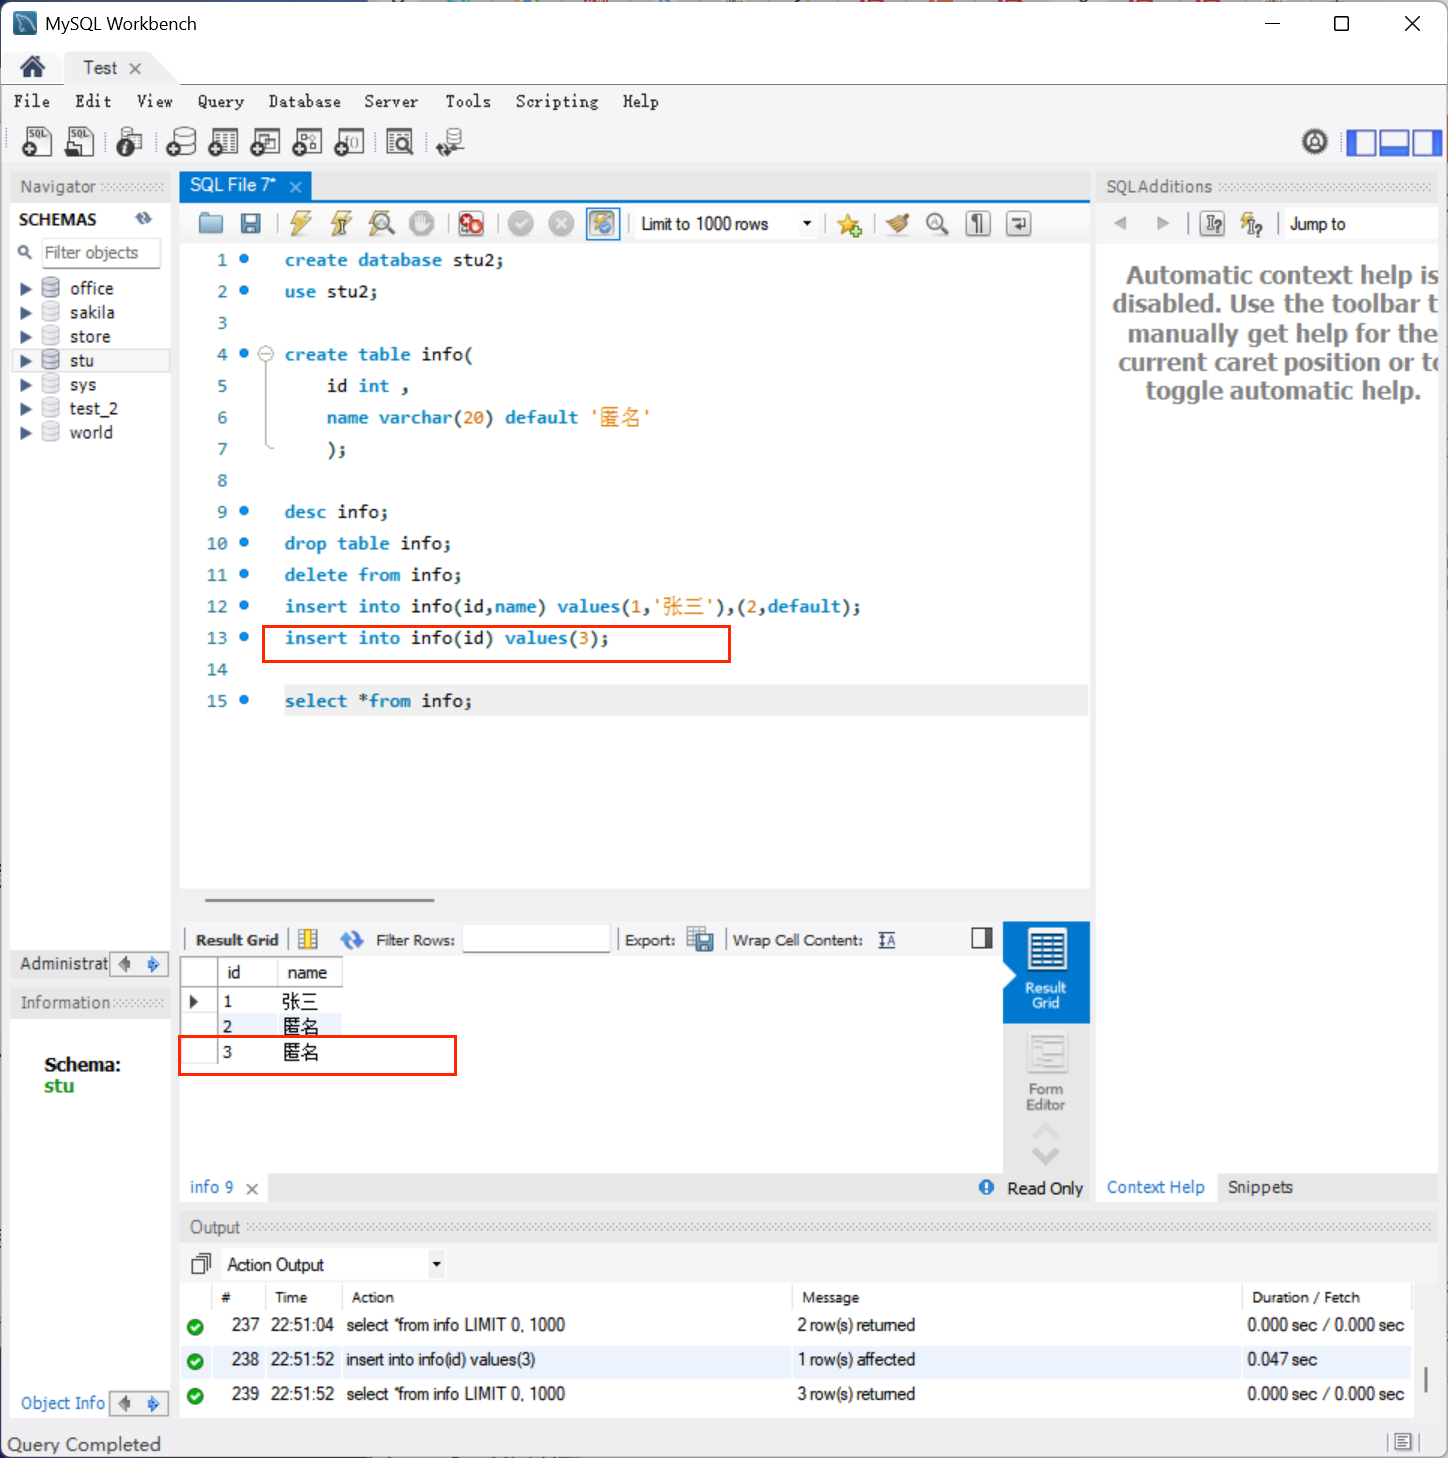Screen dimensions: 1448x1458
Task: Open the home screen tab icon
Action: [32, 67]
